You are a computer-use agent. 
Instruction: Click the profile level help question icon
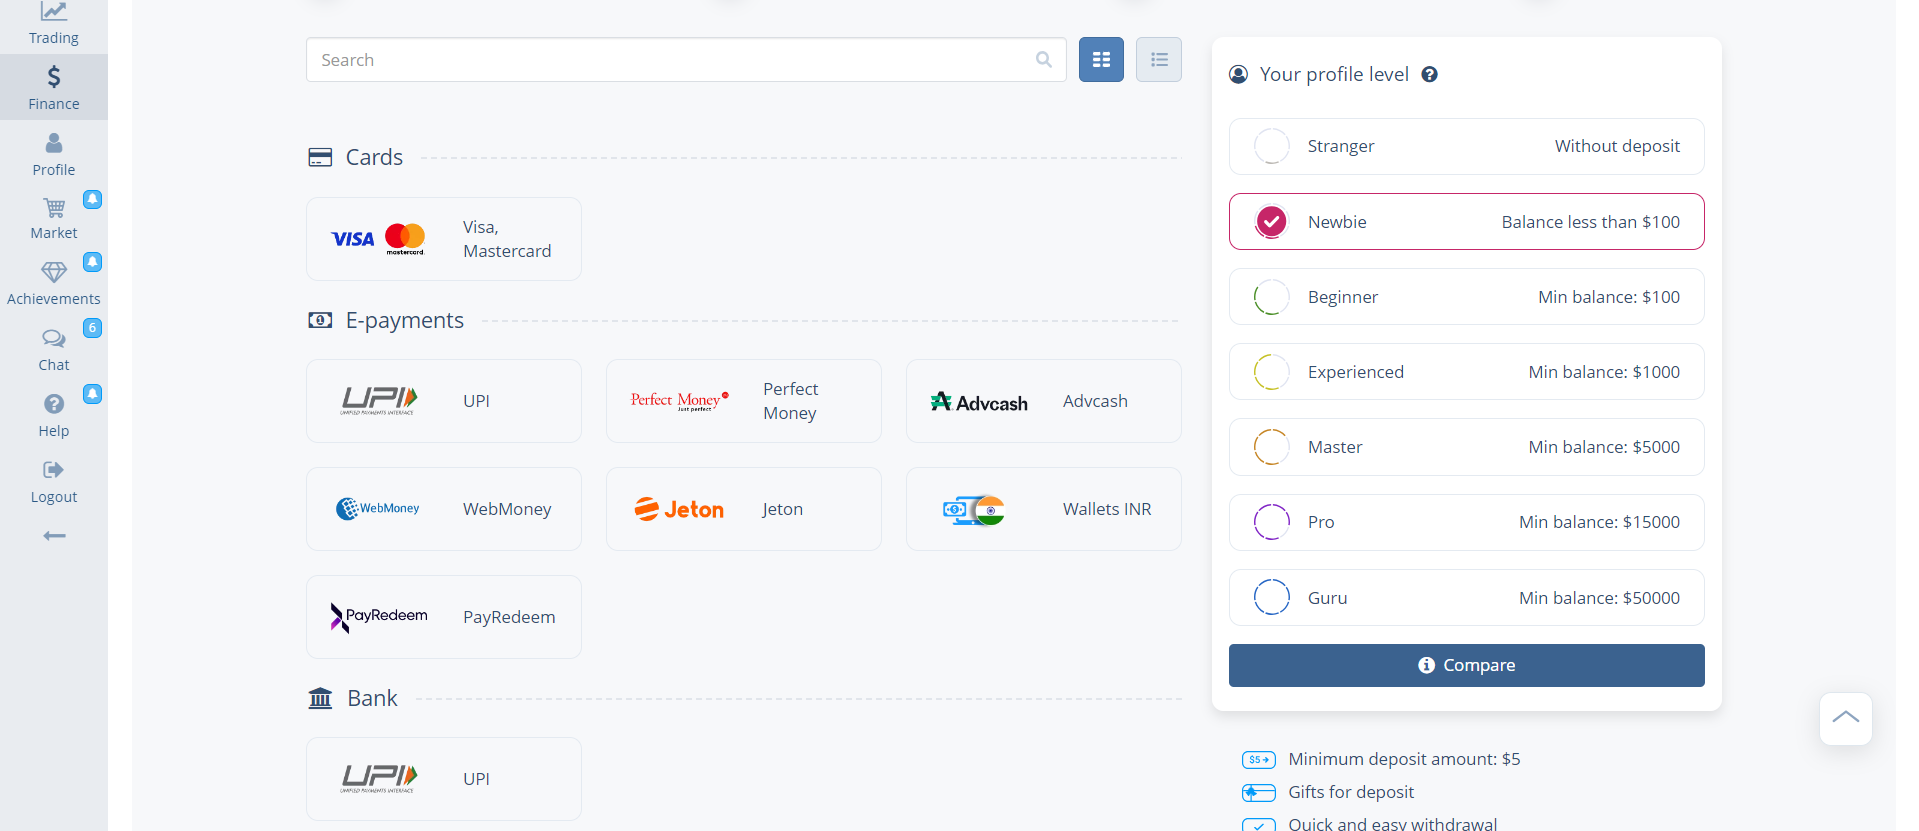[x=1430, y=74]
